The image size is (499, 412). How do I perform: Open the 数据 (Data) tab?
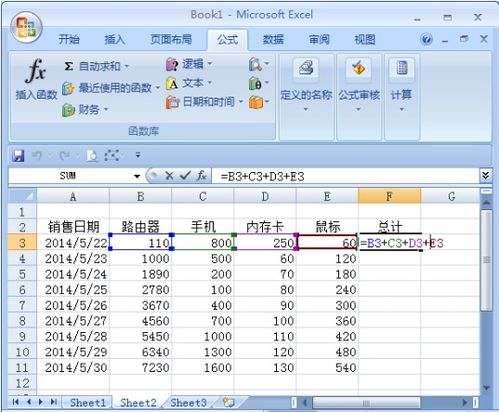pyautogui.click(x=273, y=40)
